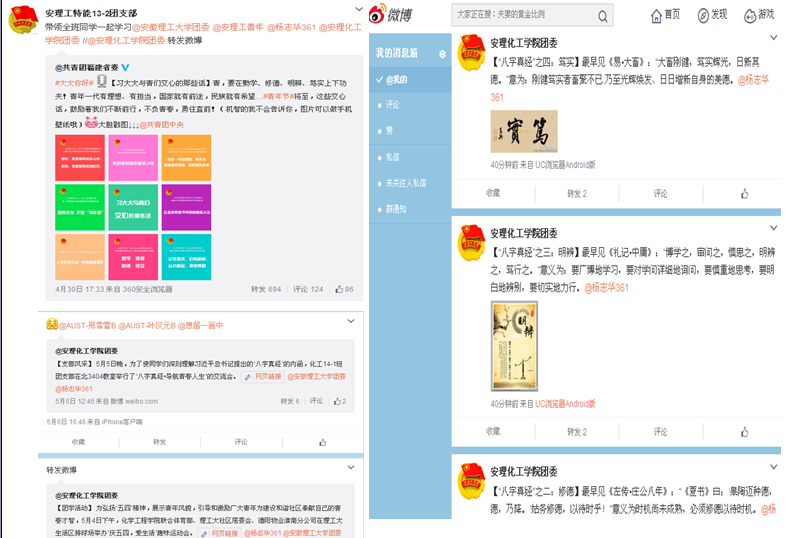Like the 5月6日 iPhone客户端 post
792x538 pixels.
coord(323,441)
